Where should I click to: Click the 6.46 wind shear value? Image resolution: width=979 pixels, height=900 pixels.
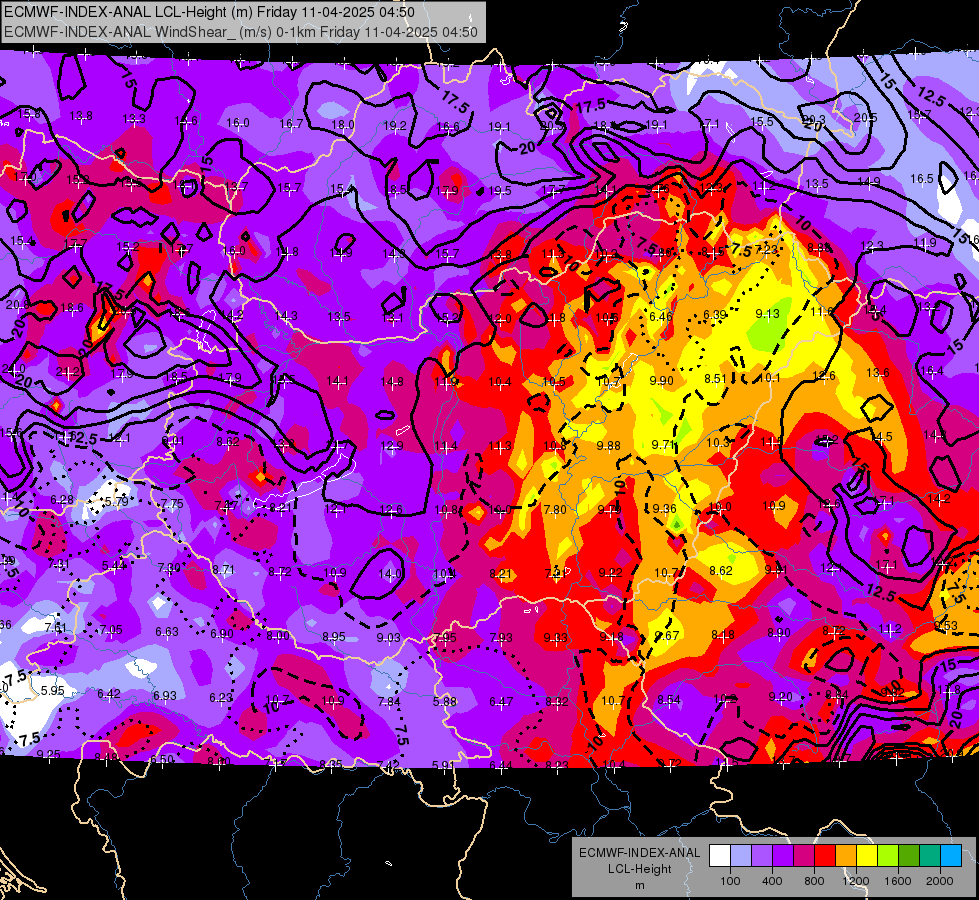point(661,316)
